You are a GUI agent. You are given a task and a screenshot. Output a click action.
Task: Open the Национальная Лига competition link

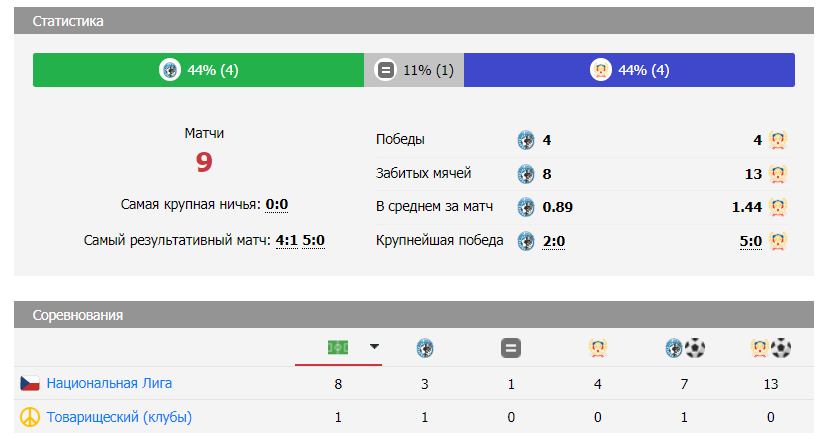pos(109,383)
